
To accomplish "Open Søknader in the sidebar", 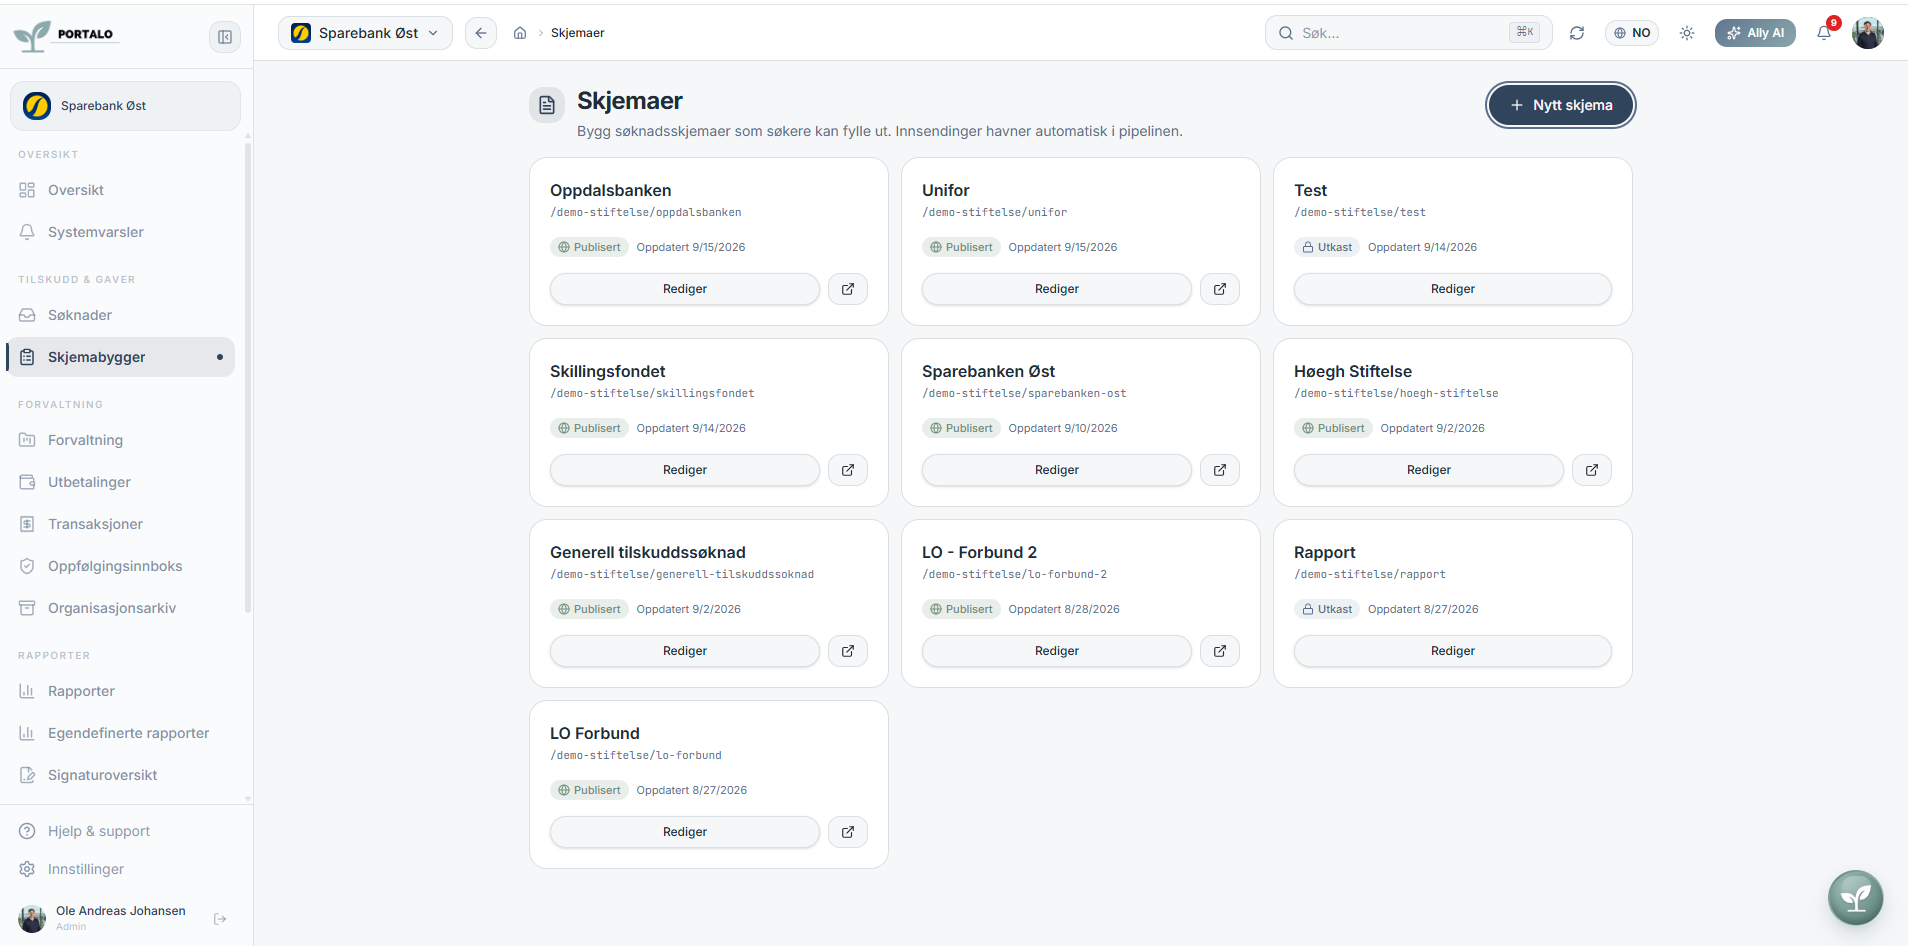I will point(121,315).
